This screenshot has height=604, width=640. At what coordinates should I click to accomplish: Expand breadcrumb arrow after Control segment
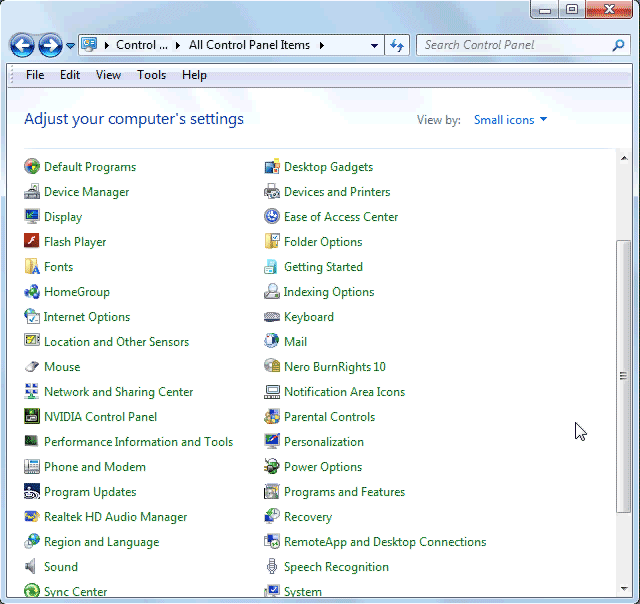tap(178, 45)
